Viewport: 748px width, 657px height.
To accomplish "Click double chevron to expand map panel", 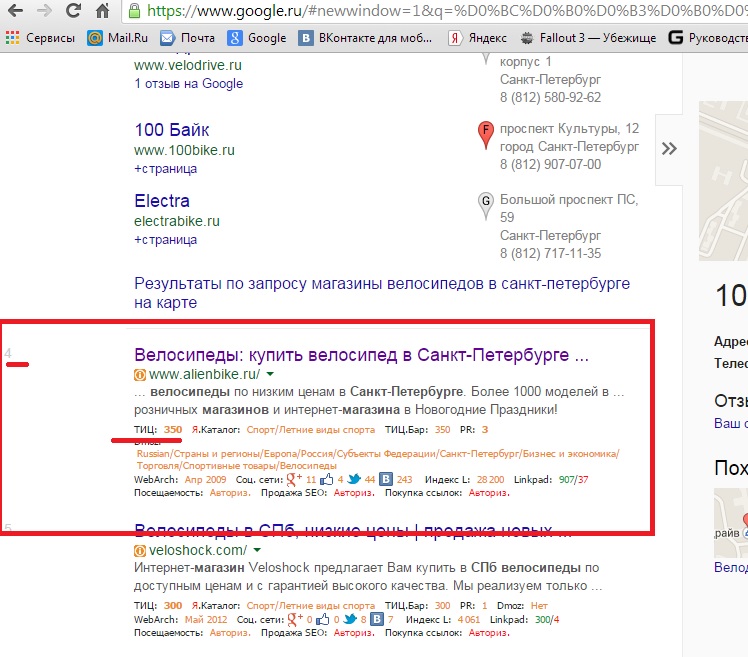I will pyautogui.click(x=669, y=149).
